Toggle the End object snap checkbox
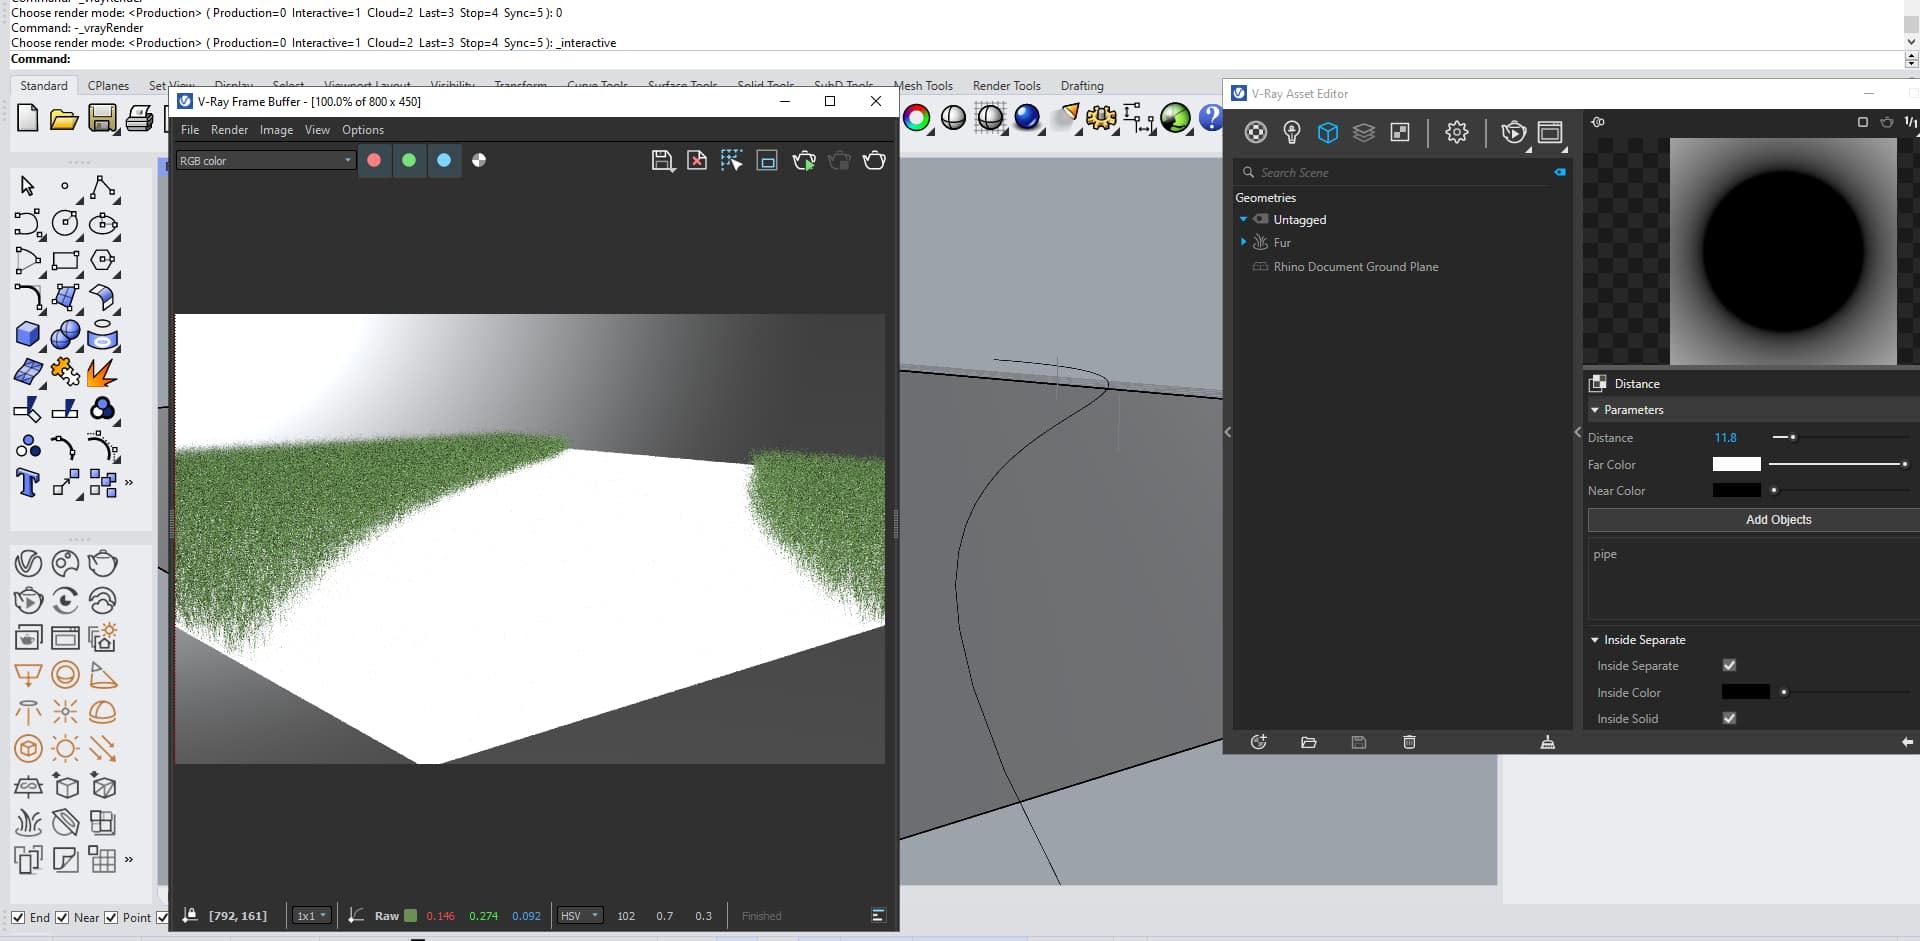1920x941 pixels. click(x=18, y=917)
